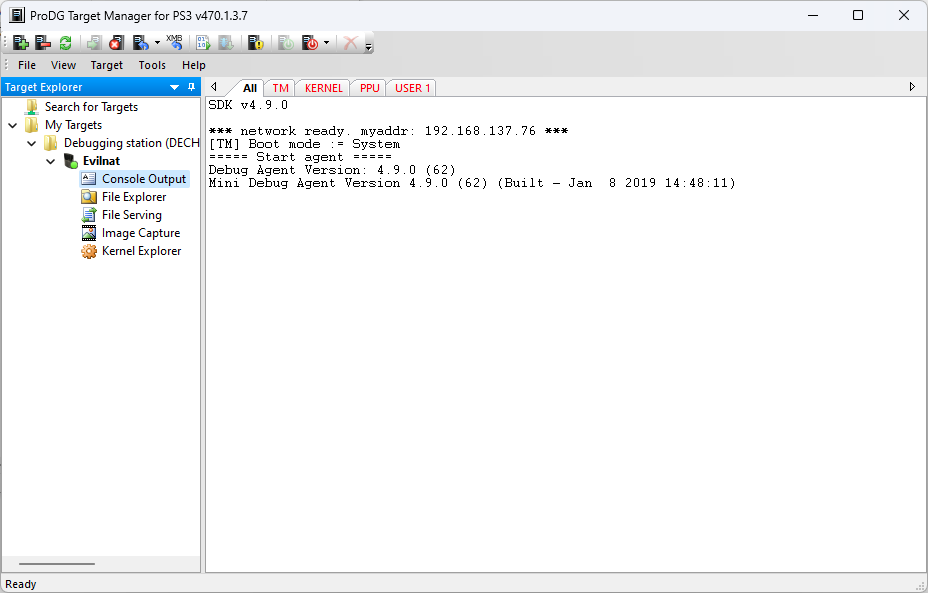
Task: Click the Search for Targets folder icon
Action: tap(31, 107)
